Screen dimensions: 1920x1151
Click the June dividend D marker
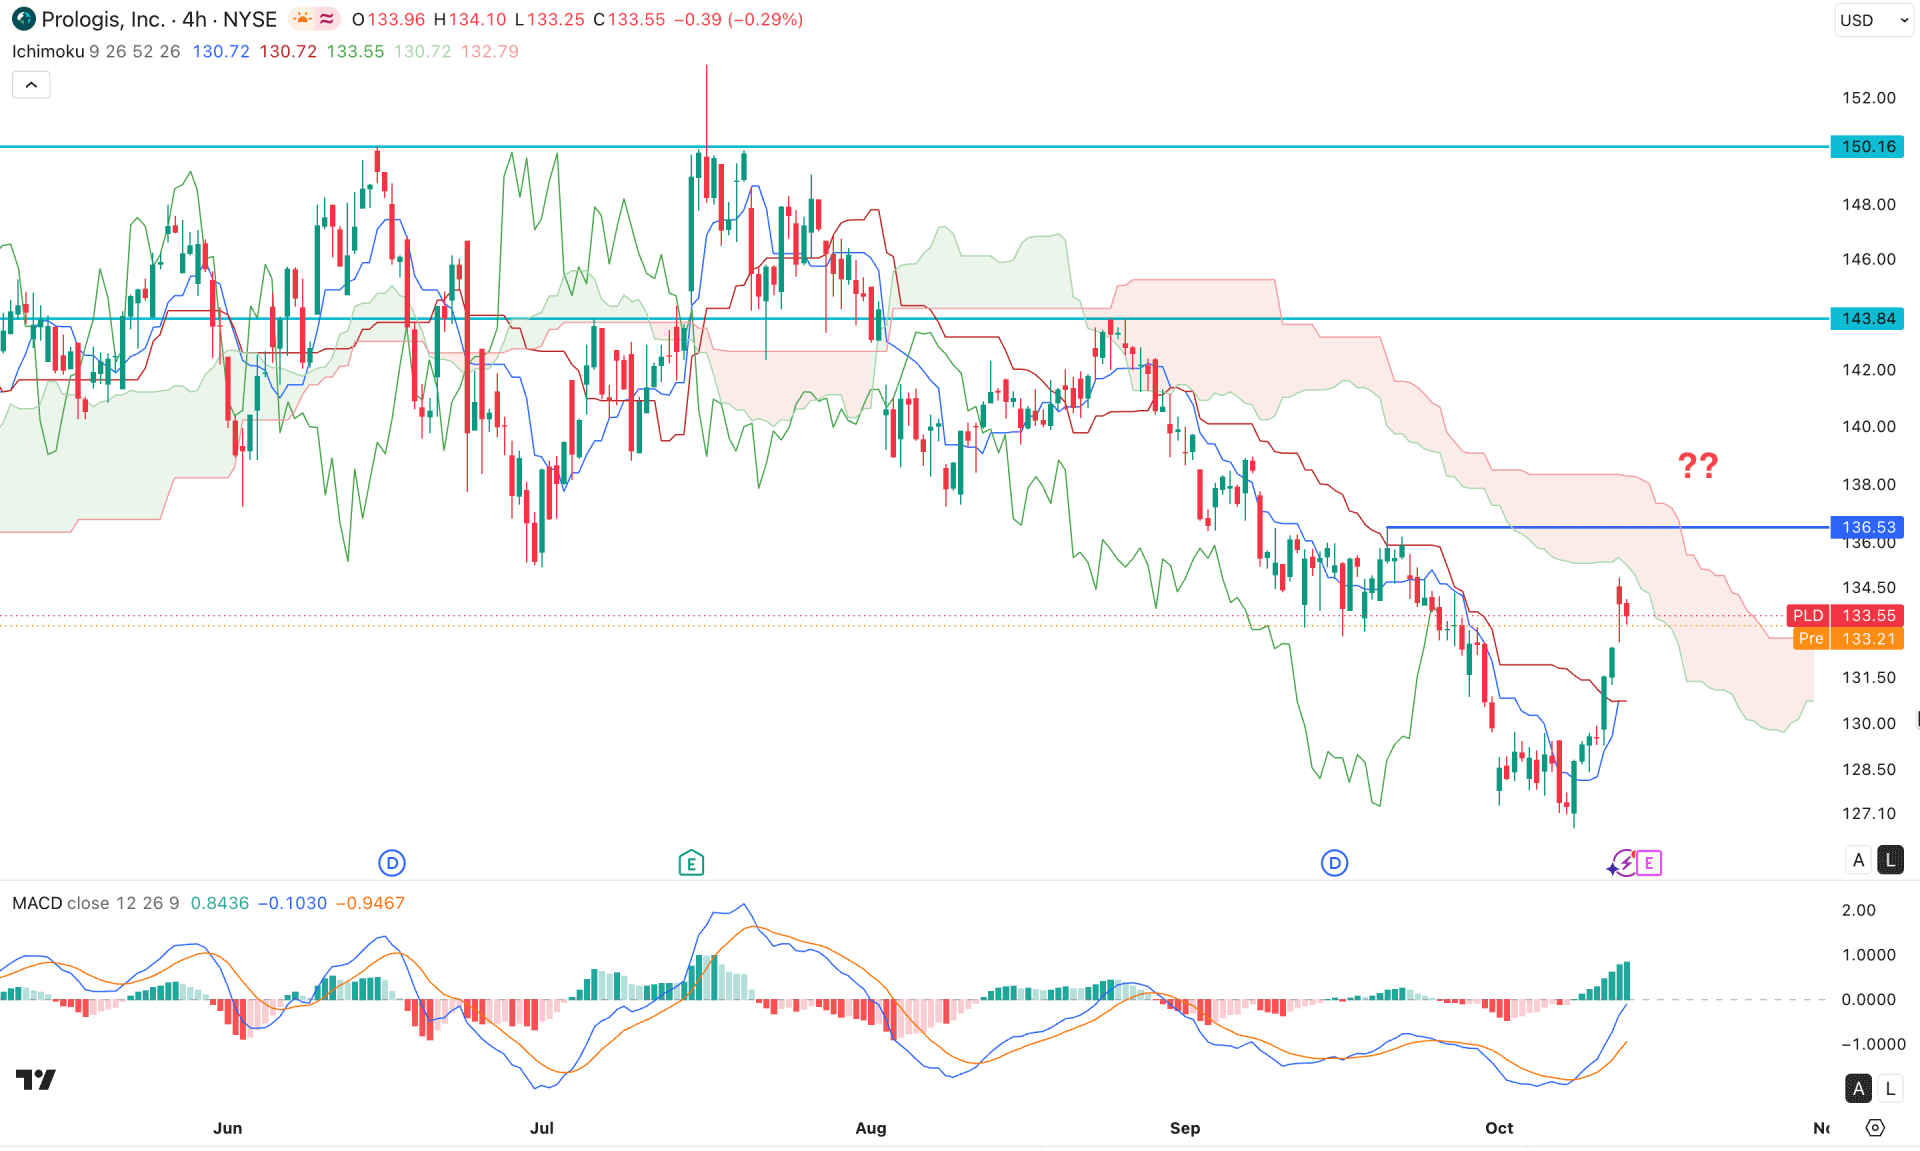pyautogui.click(x=392, y=862)
